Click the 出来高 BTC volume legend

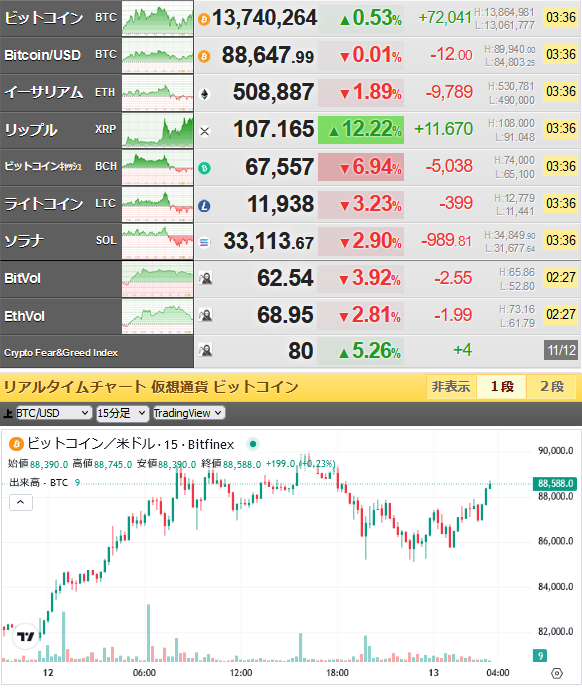(45, 483)
